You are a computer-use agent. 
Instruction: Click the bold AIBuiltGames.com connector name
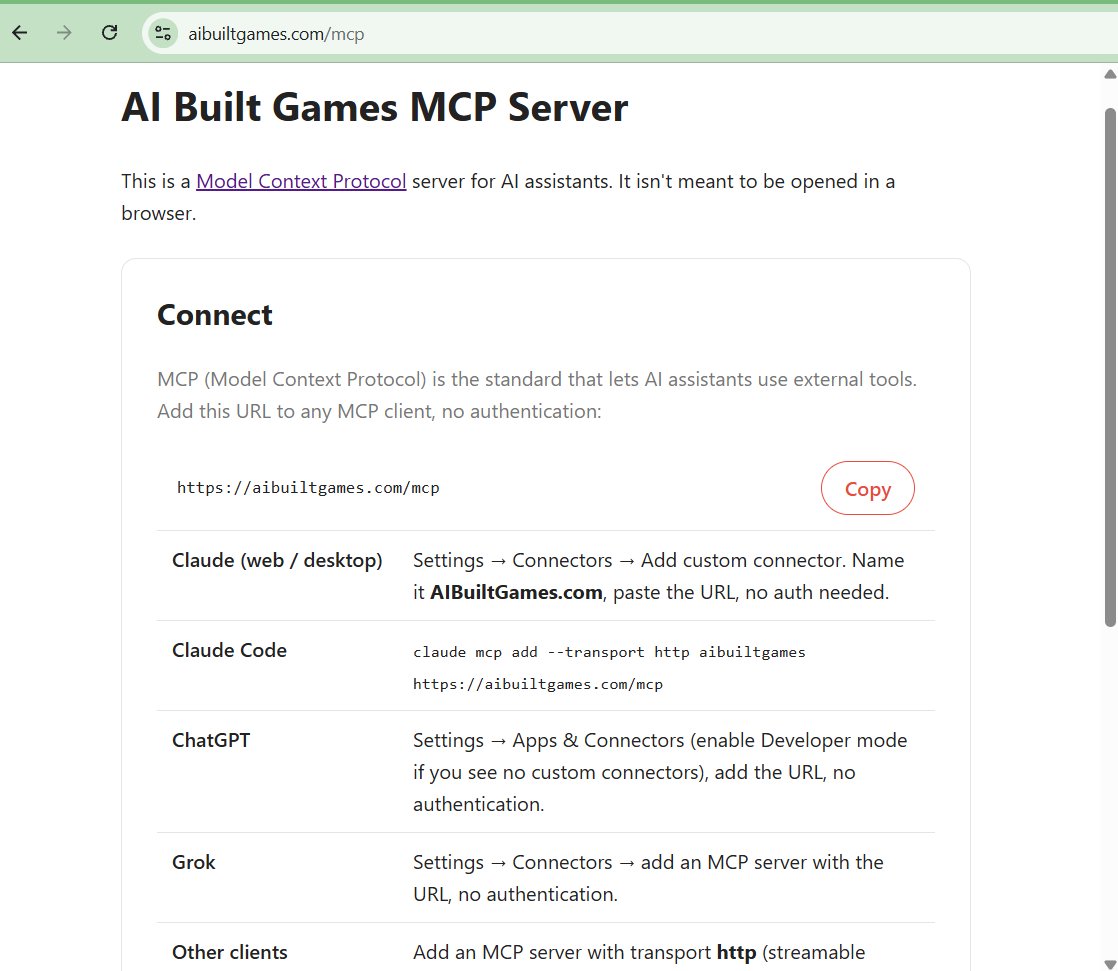[x=516, y=592]
